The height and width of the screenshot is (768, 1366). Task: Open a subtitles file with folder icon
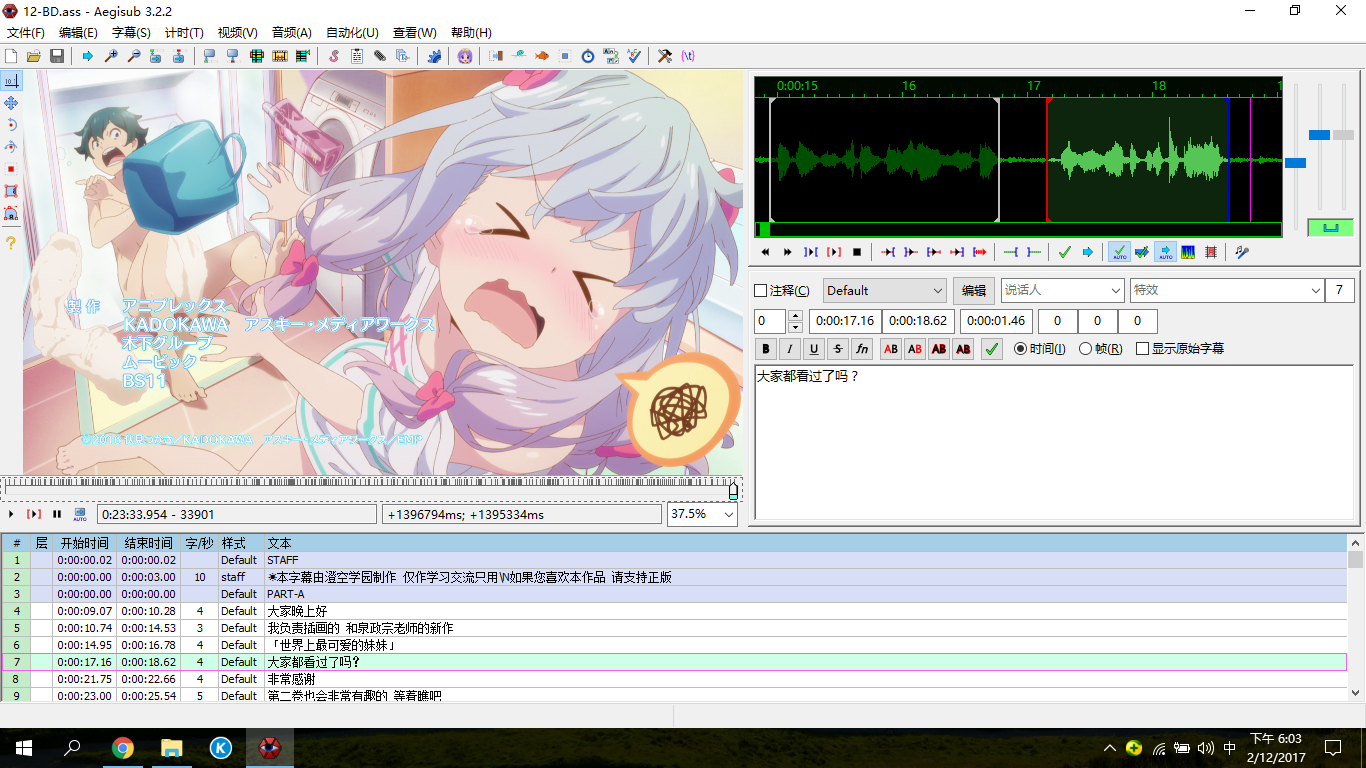(x=34, y=56)
